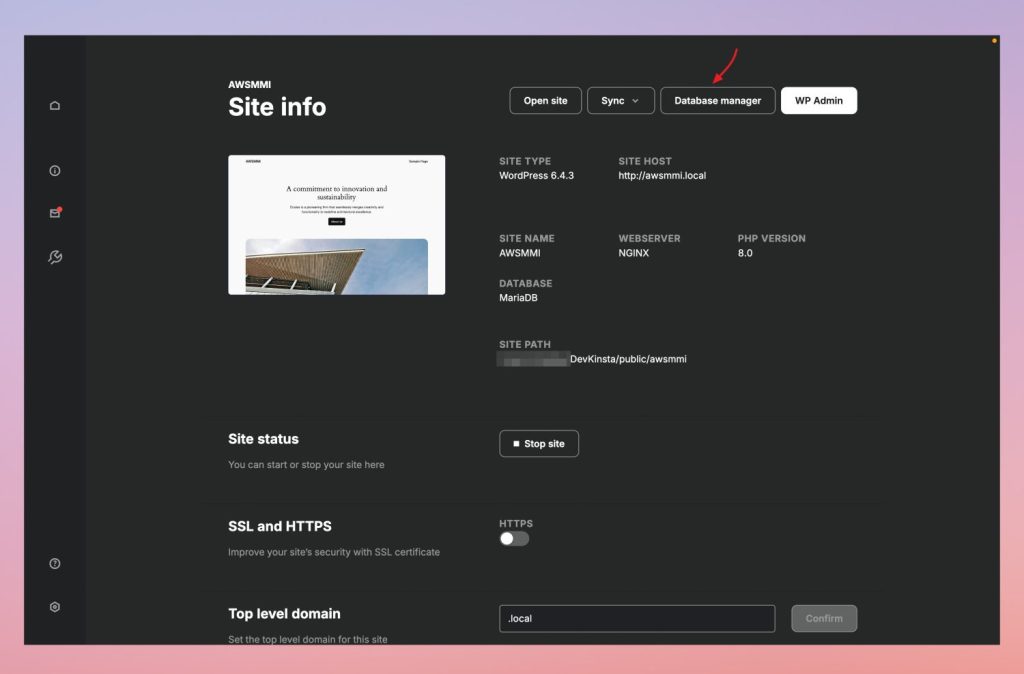Focus the .local top level domain field
Viewport: 1024px width, 674px height.
pyautogui.click(x=637, y=618)
